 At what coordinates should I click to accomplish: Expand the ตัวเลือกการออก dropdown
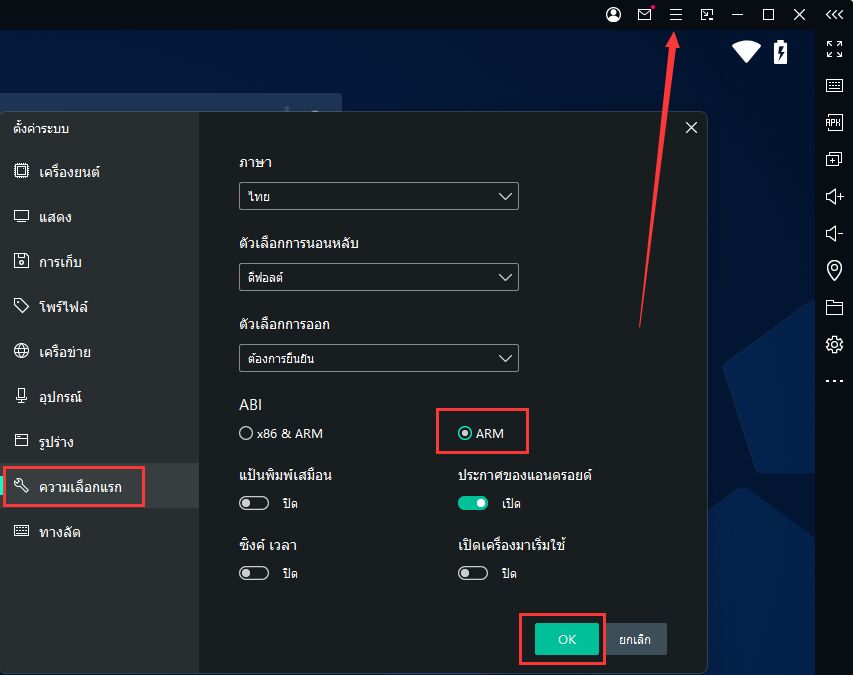click(379, 357)
